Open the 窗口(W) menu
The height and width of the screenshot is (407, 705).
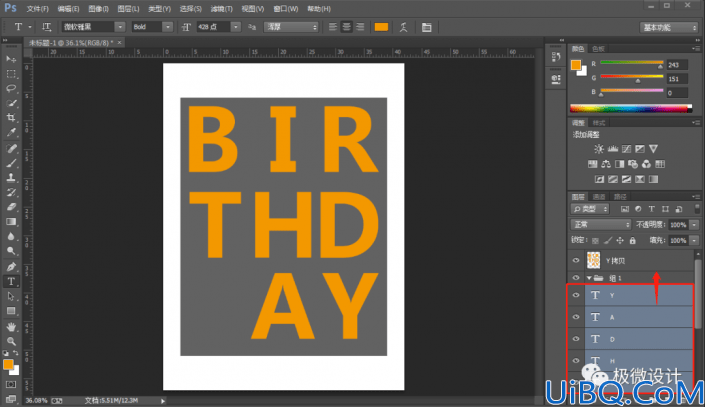(x=286, y=9)
